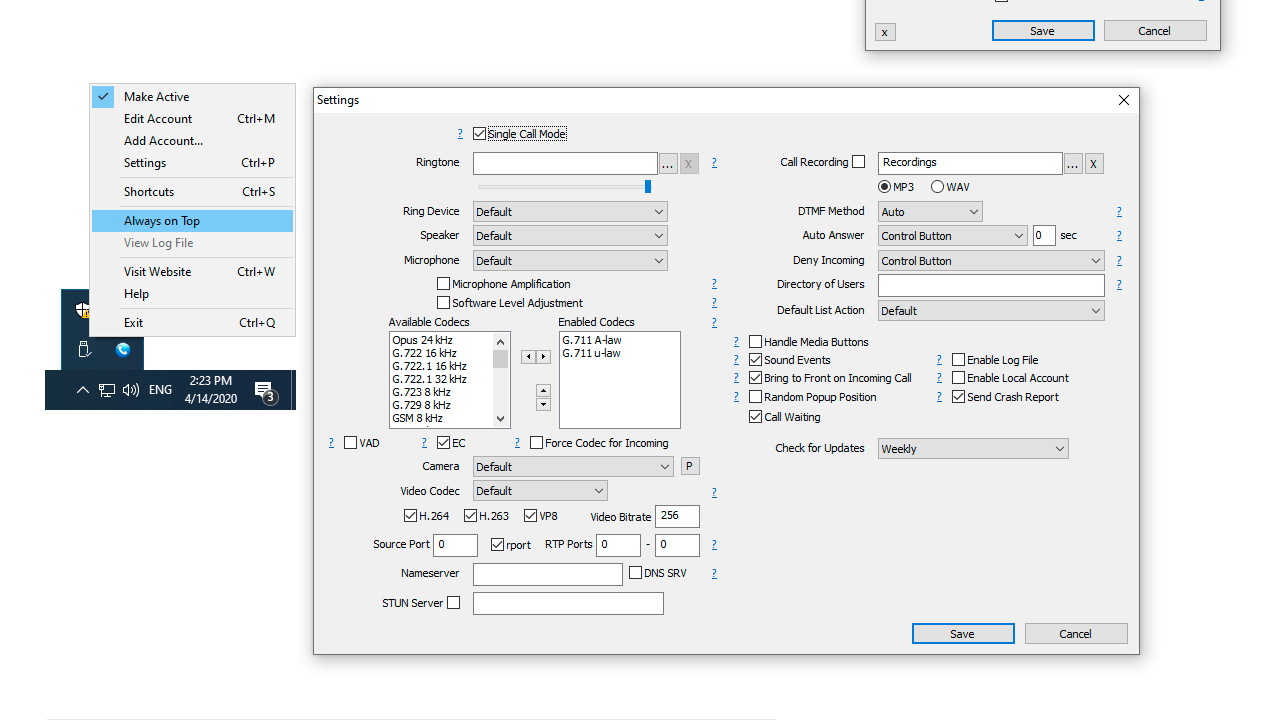The image size is (1280, 720).
Task: Click the ringtone volume slider handle
Action: pos(648,186)
